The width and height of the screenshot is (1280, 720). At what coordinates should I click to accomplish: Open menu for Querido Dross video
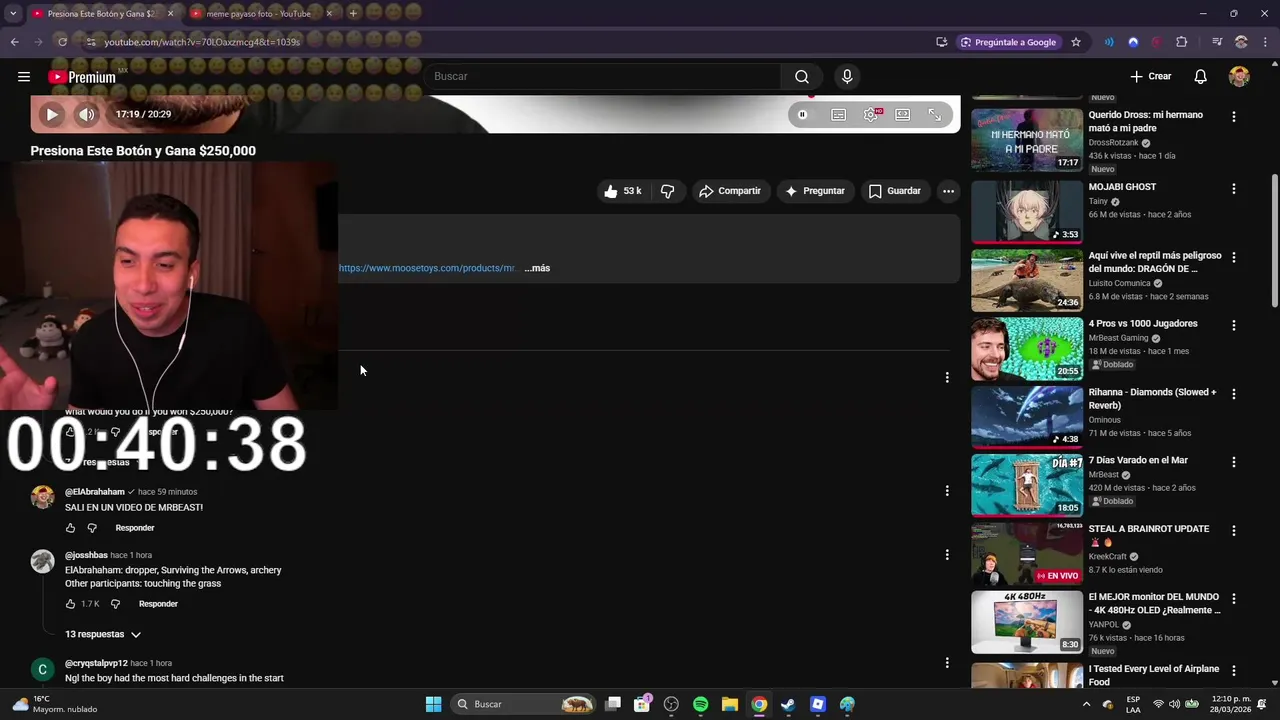1234,117
